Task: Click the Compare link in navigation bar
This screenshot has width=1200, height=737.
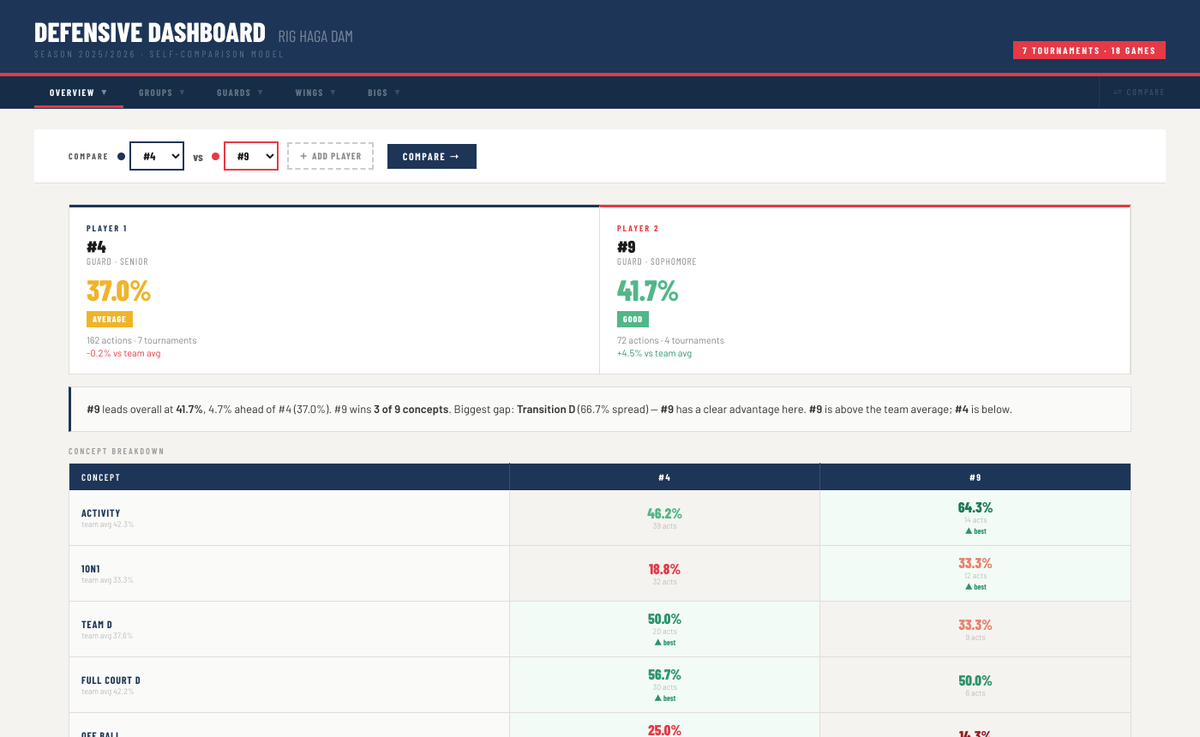Action: [x=1138, y=93]
